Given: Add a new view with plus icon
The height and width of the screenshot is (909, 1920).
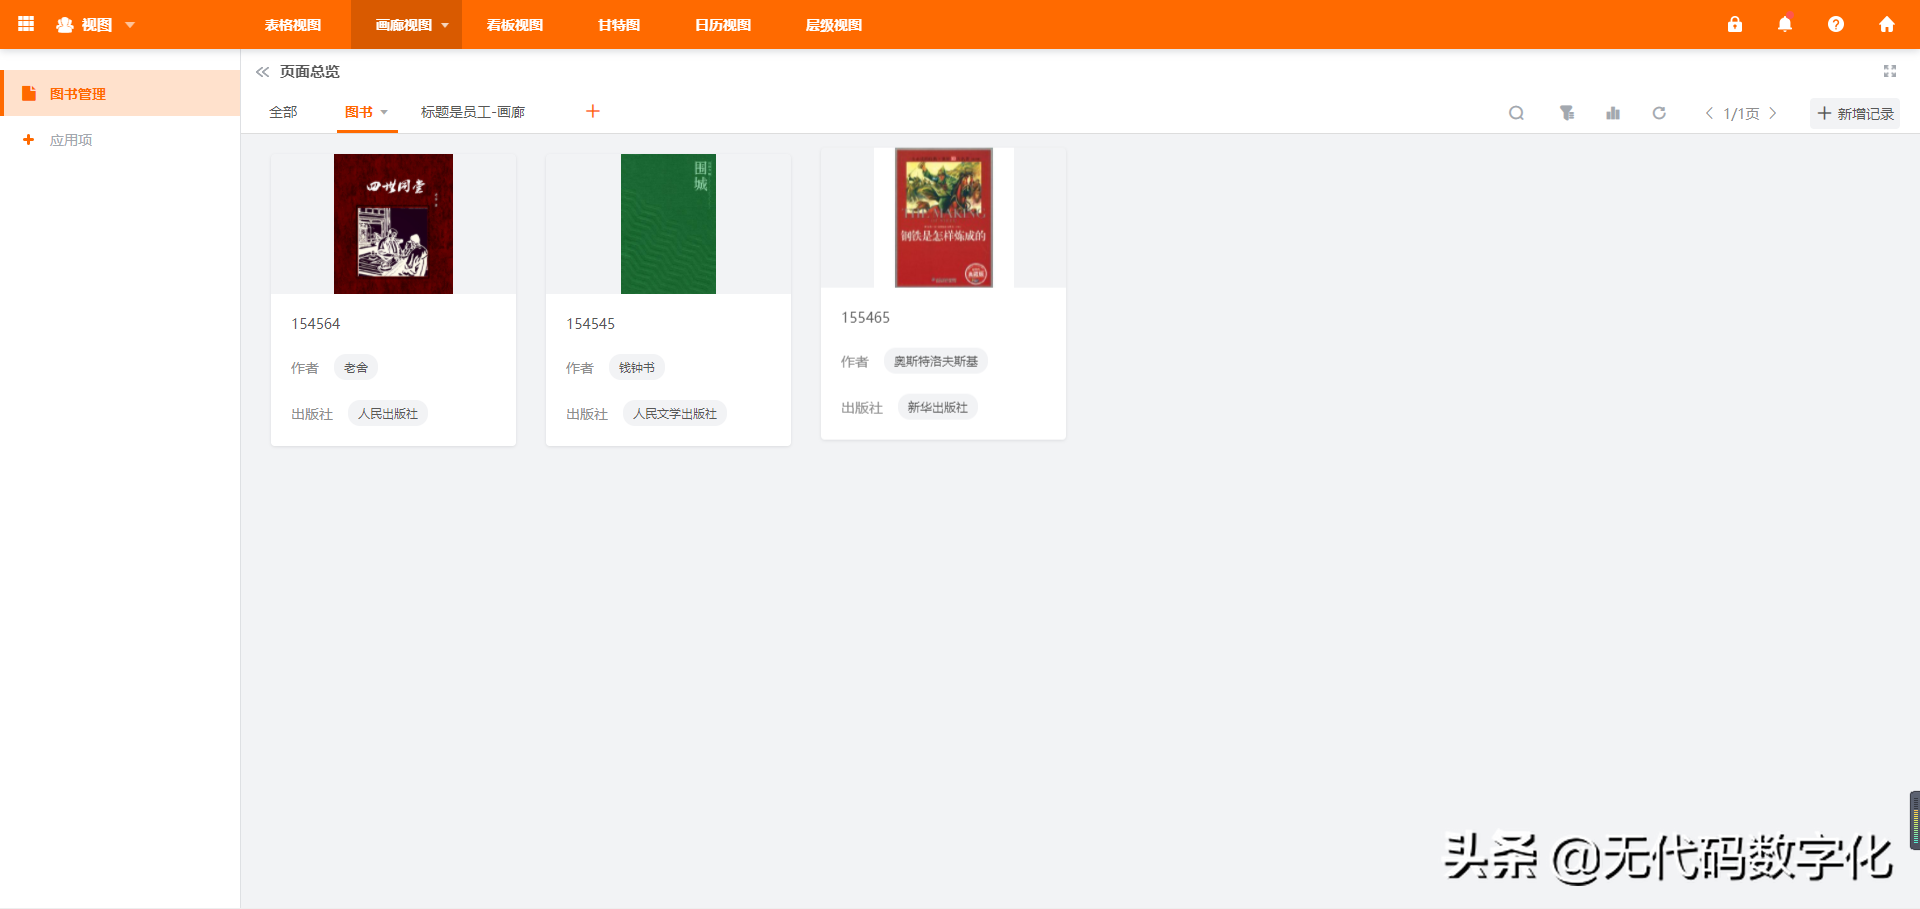Looking at the screenshot, I should 593,111.
